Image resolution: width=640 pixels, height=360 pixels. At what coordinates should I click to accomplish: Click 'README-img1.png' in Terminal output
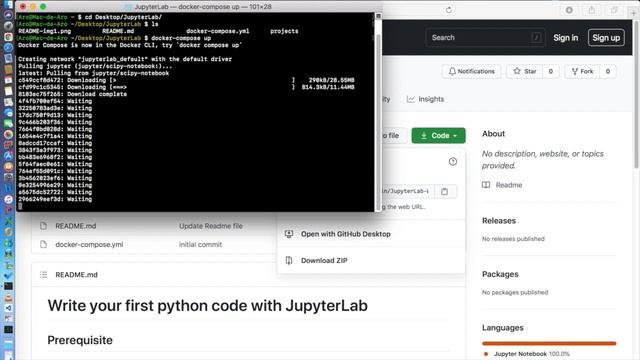point(44,31)
